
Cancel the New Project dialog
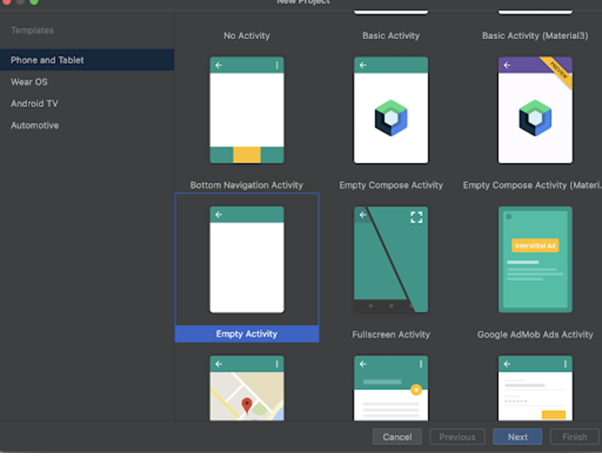[x=397, y=437]
